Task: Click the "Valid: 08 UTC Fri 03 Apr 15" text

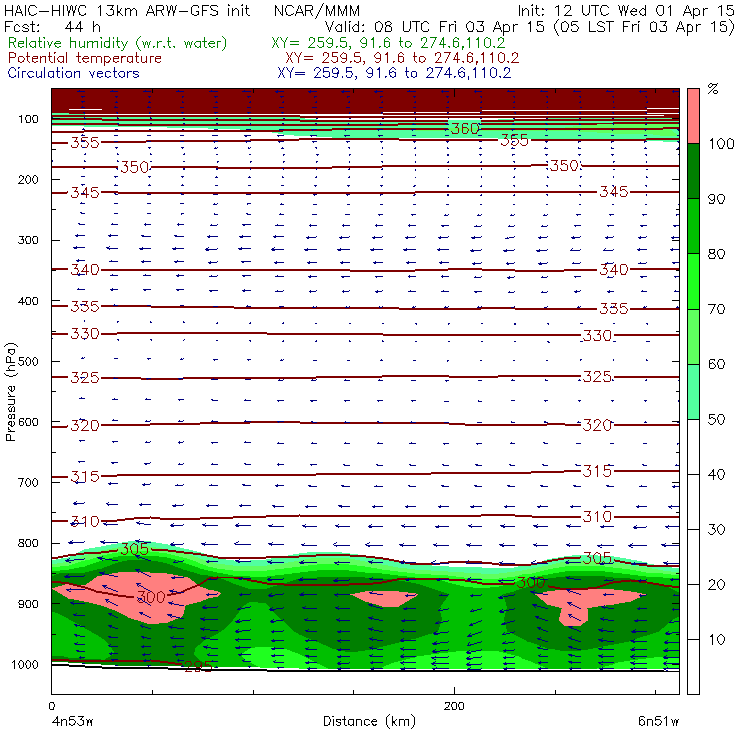Action: 435,27
